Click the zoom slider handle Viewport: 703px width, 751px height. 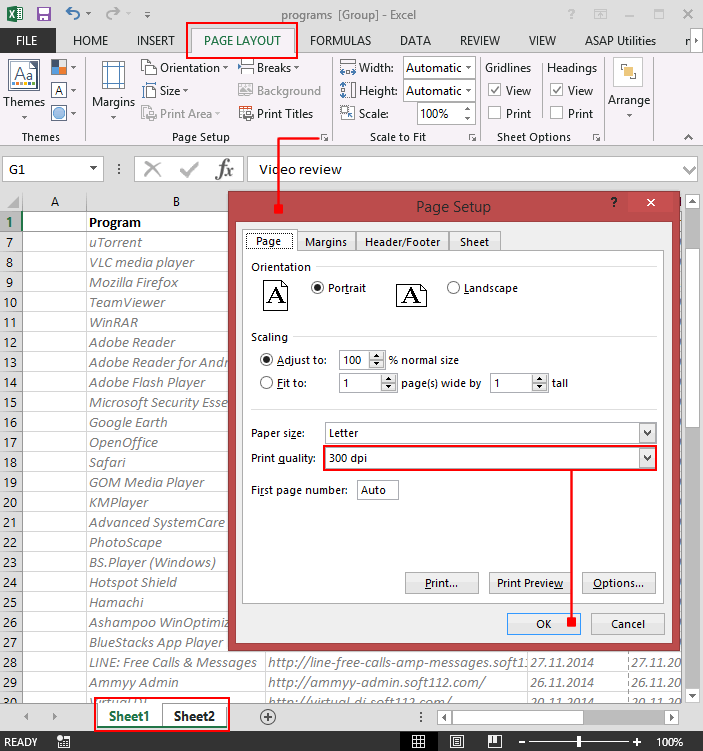tap(579, 741)
